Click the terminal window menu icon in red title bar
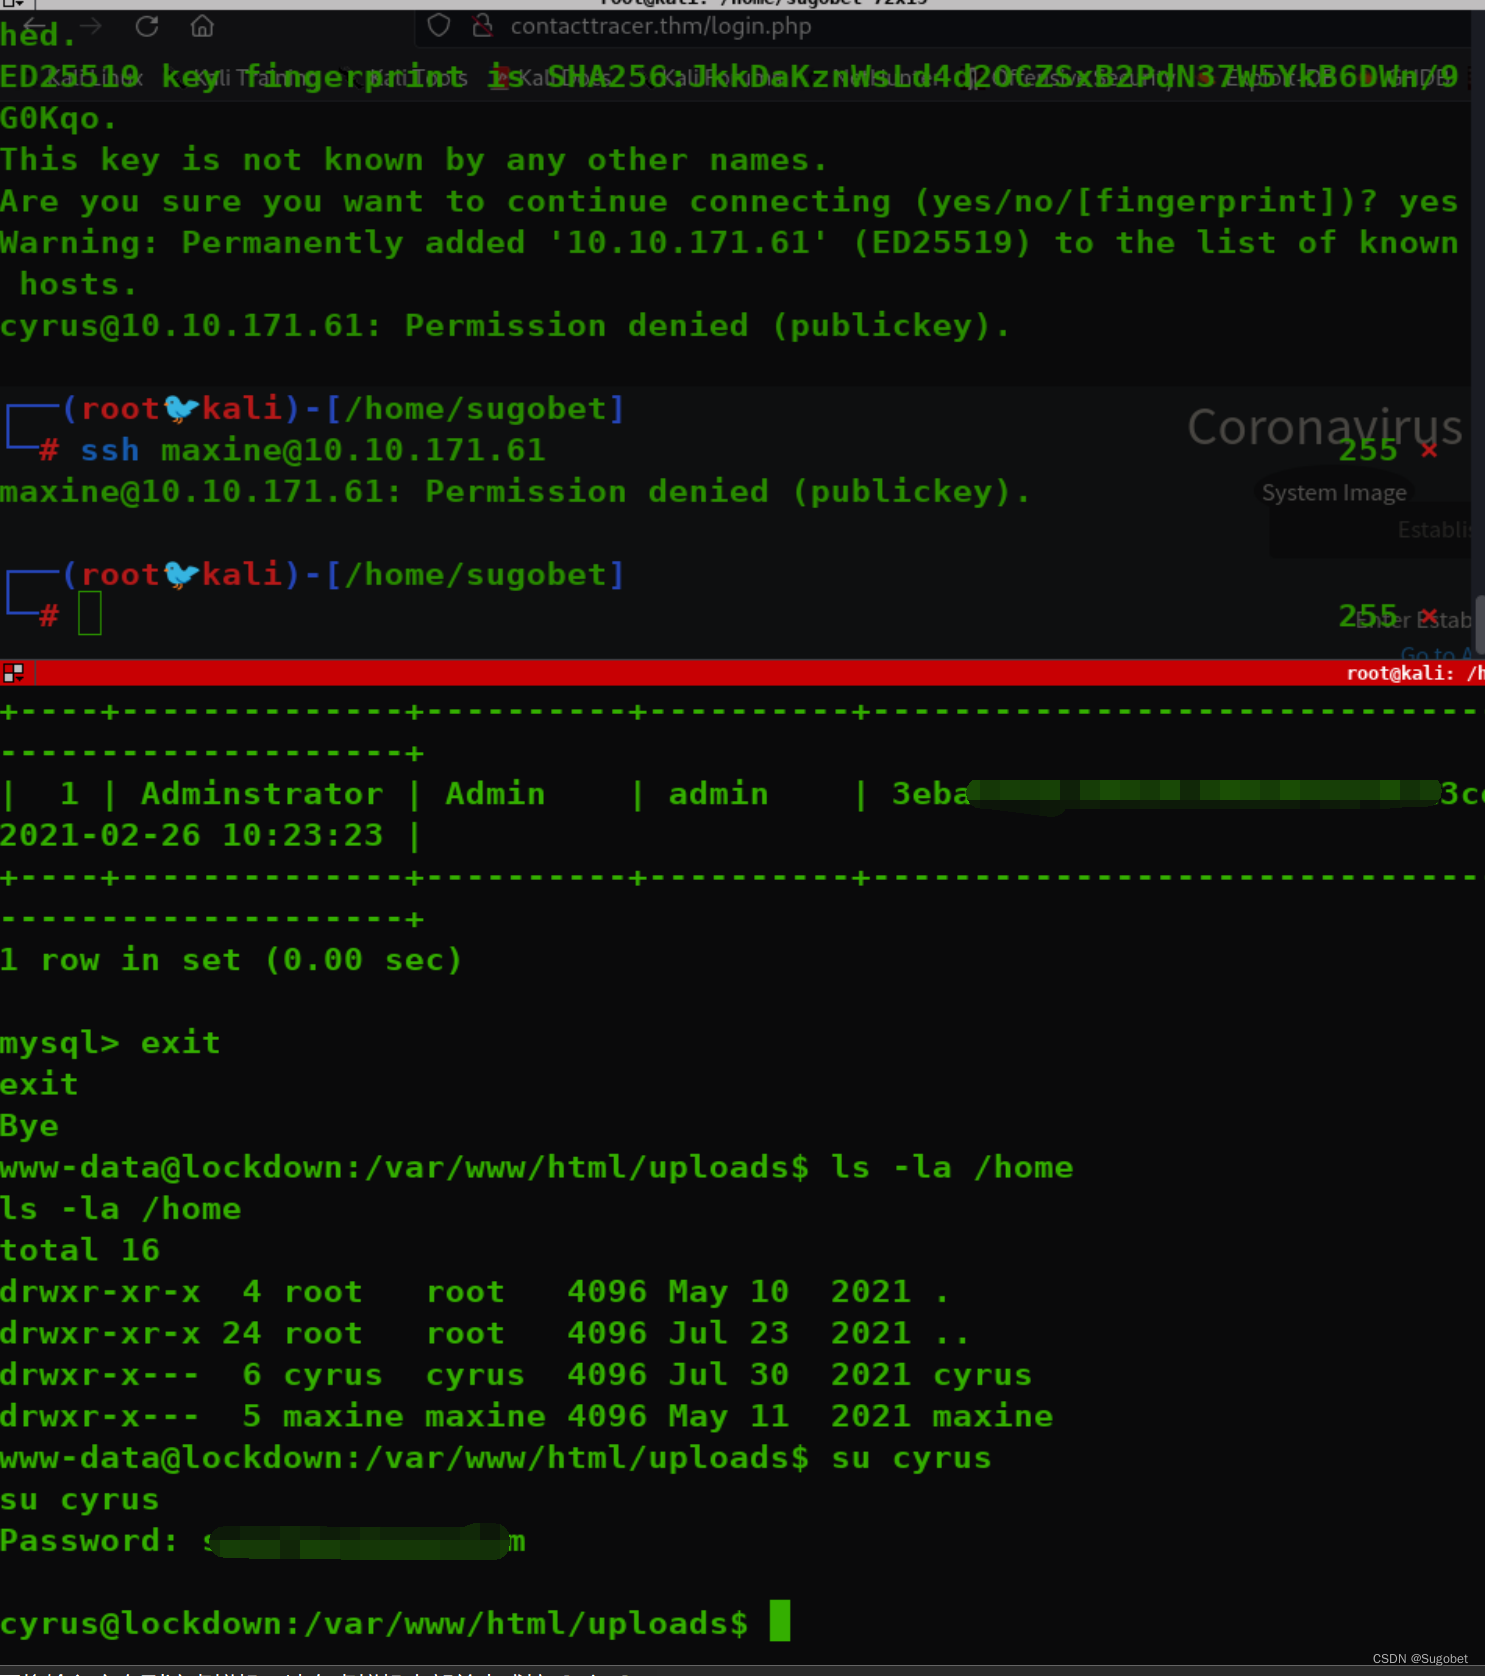This screenshot has height=1676, width=1485. tap(13, 672)
